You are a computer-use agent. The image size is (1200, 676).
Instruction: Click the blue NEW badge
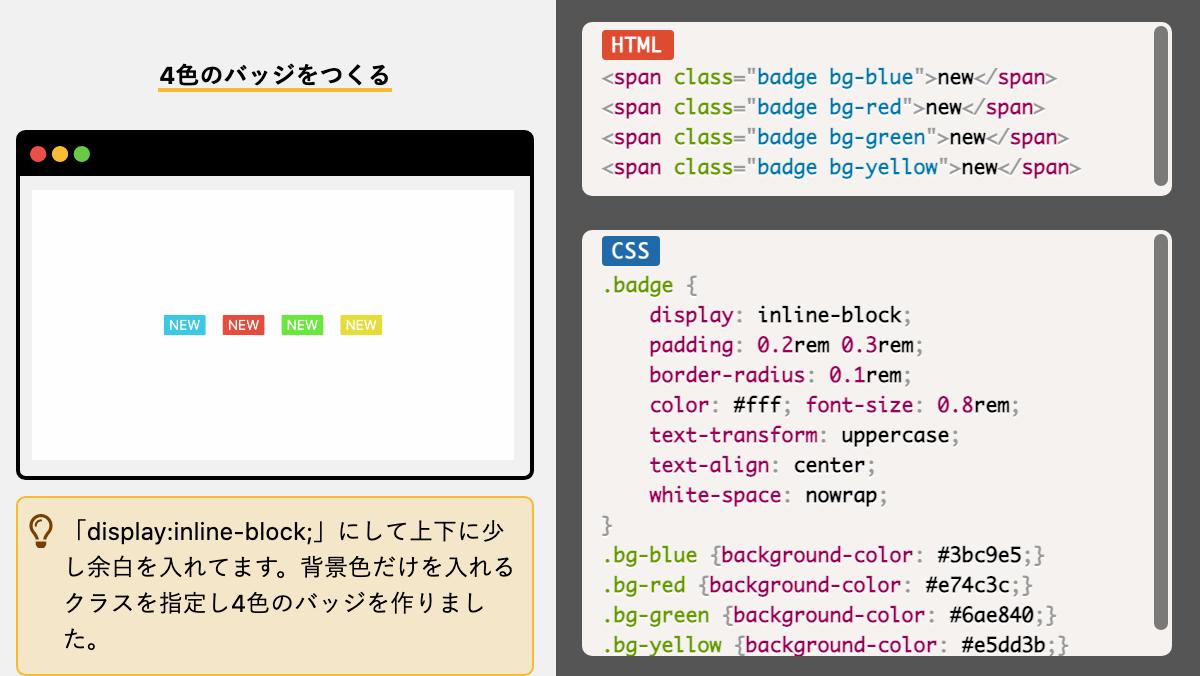tap(184, 325)
